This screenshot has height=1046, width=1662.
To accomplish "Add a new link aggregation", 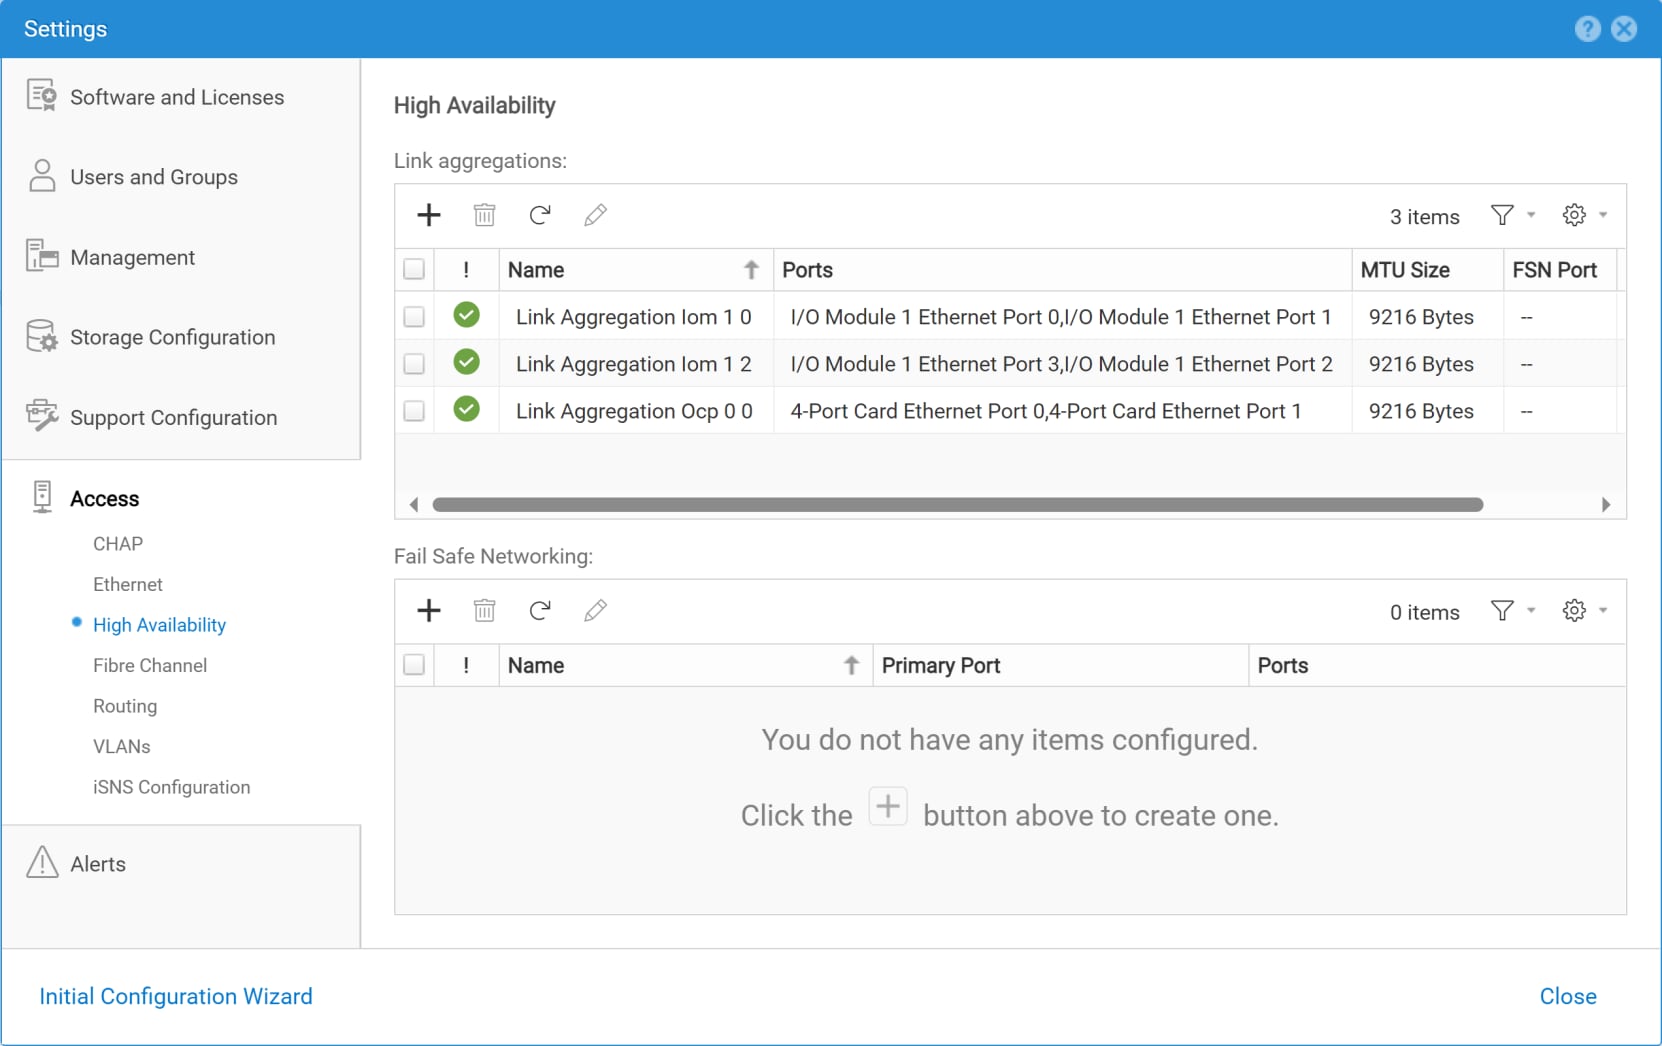I will [429, 215].
